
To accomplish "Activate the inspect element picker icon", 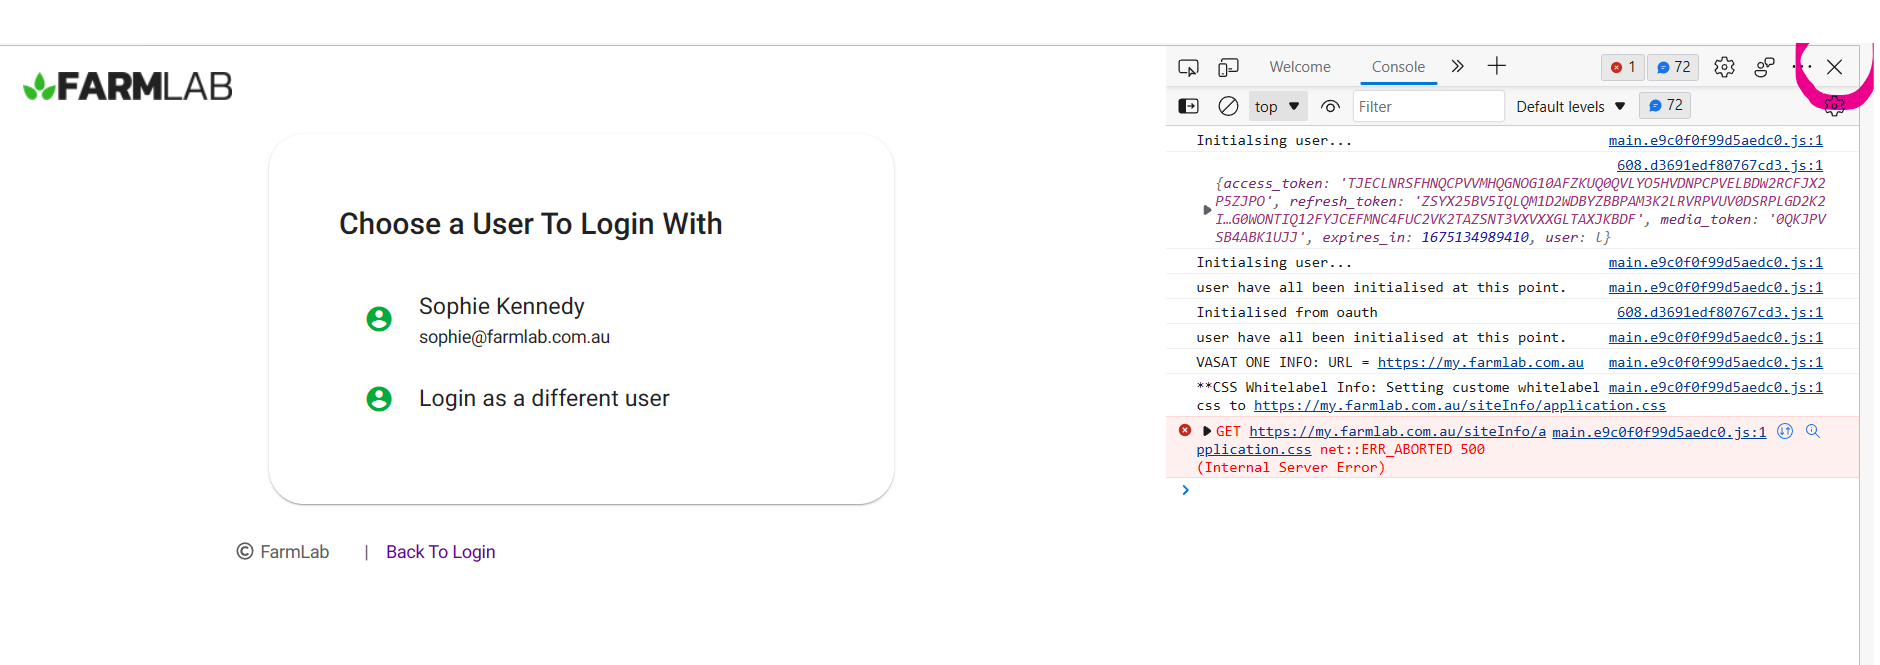I will click(x=1188, y=67).
